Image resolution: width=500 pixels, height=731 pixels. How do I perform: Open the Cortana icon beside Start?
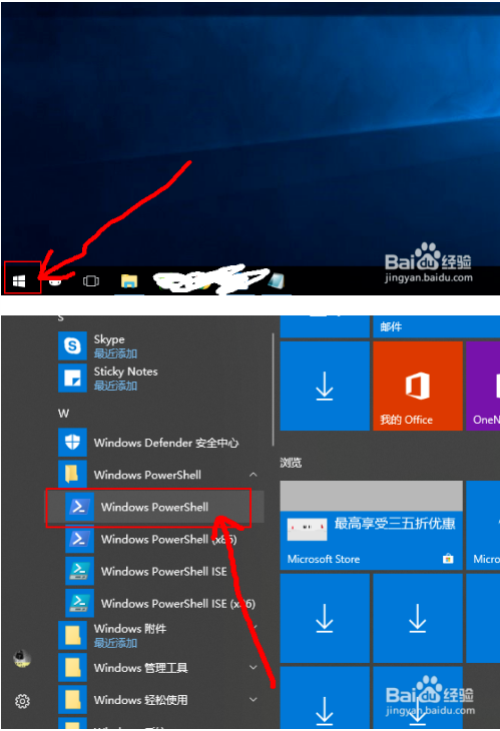(55, 281)
